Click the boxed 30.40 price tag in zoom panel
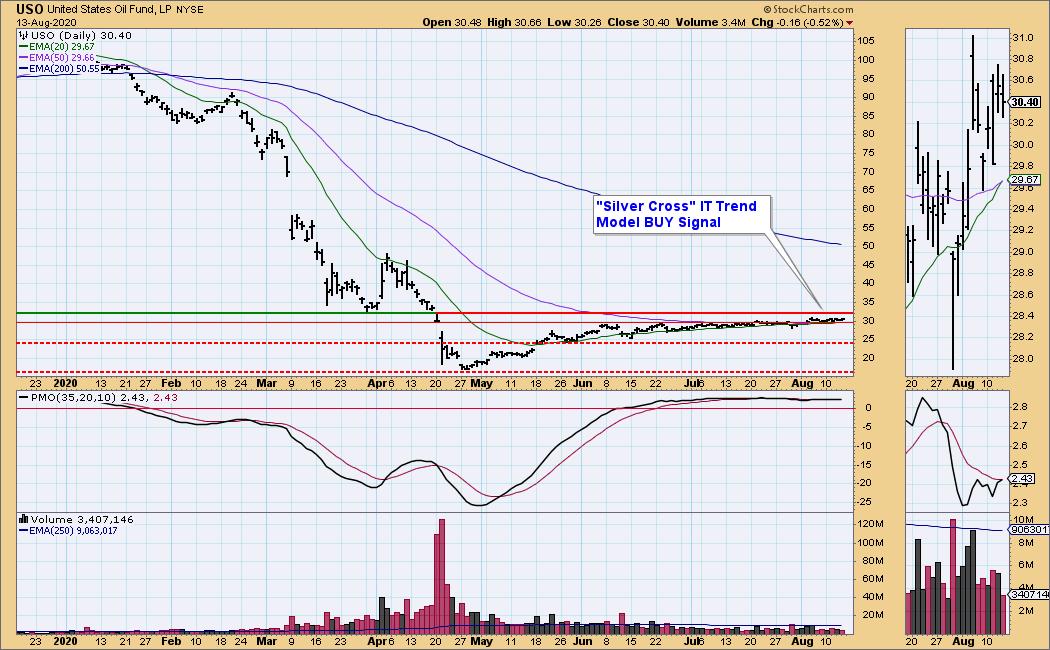This screenshot has width=1050, height=650. pos(1025,102)
